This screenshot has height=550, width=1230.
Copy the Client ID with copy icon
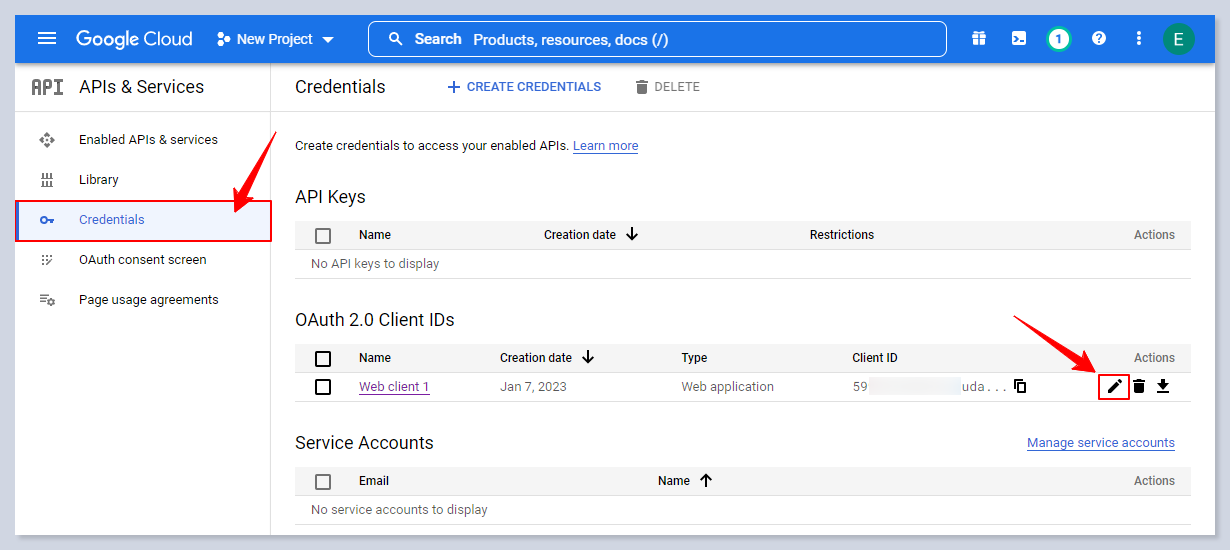[x=1020, y=386]
